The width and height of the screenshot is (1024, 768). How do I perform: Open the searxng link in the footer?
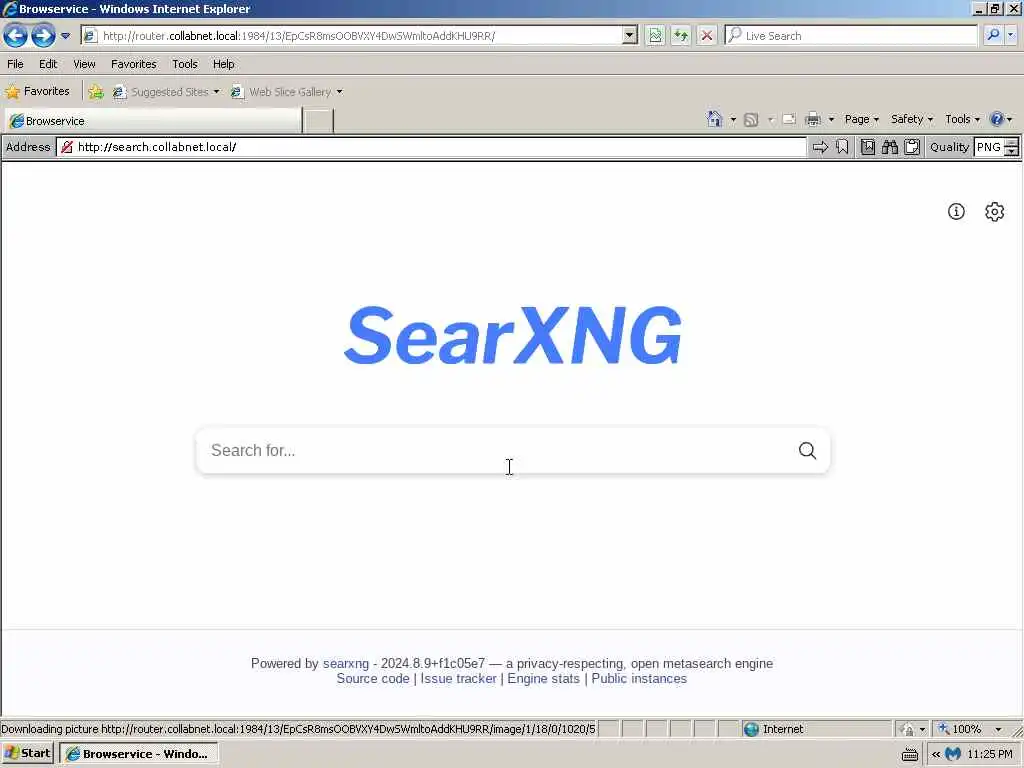tap(345, 664)
